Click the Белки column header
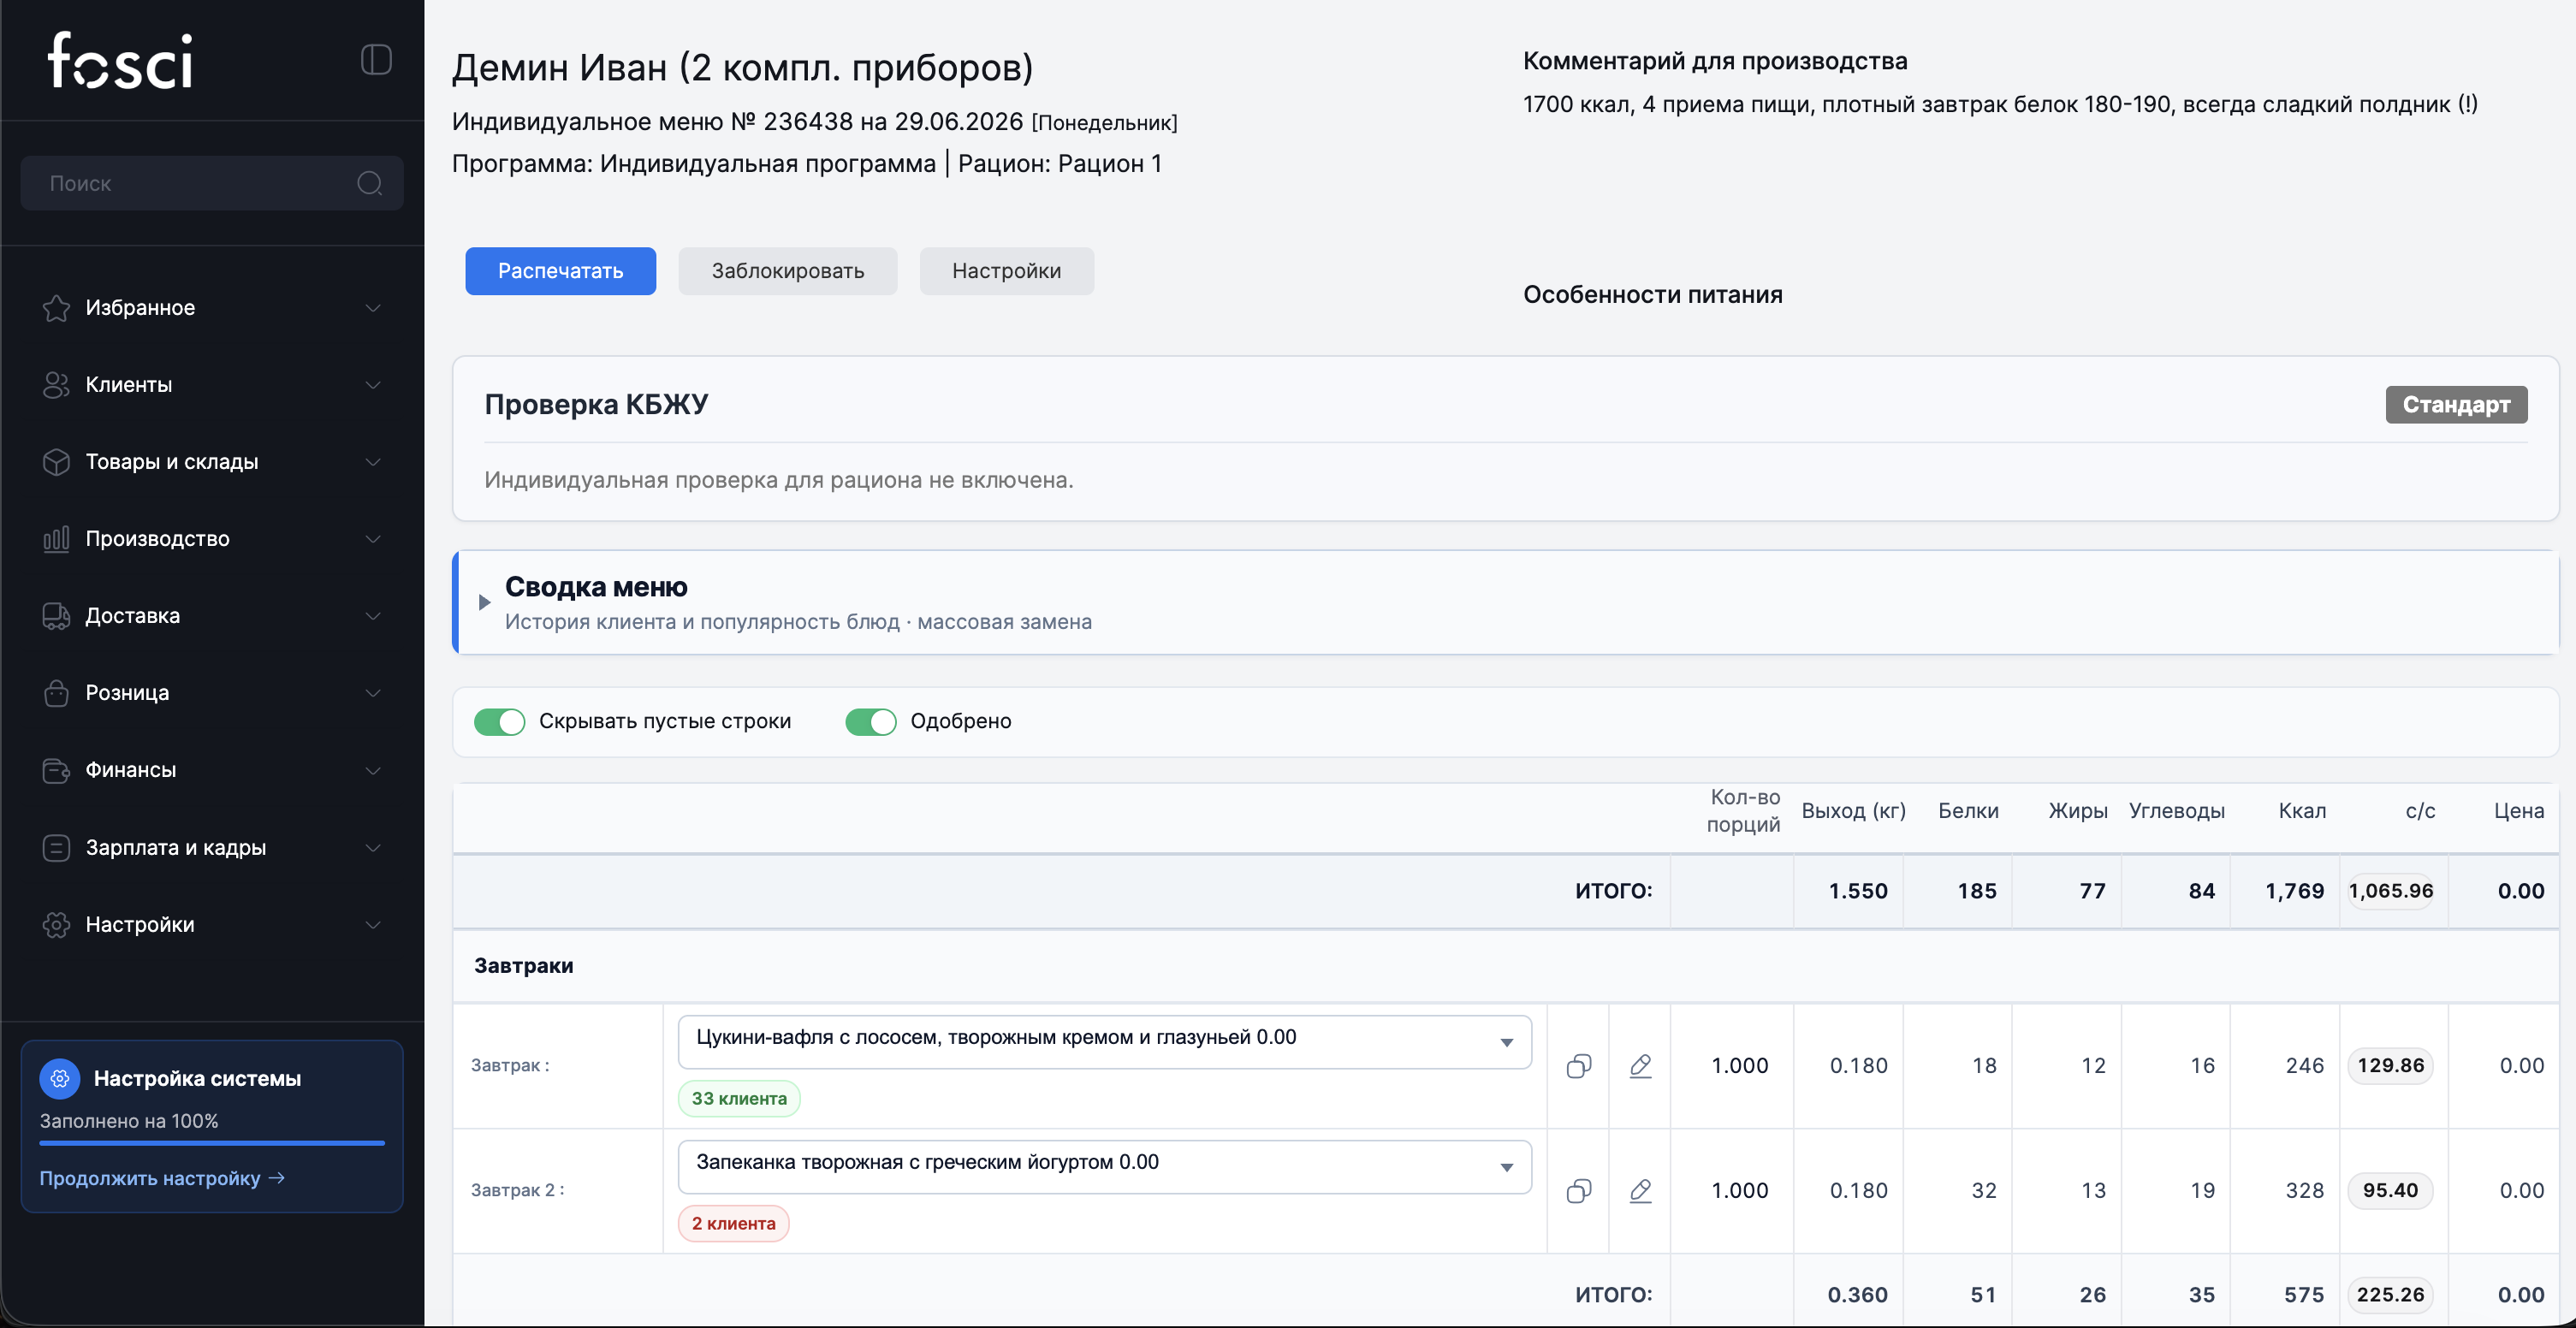2576x1328 pixels. (x=1968, y=811)
